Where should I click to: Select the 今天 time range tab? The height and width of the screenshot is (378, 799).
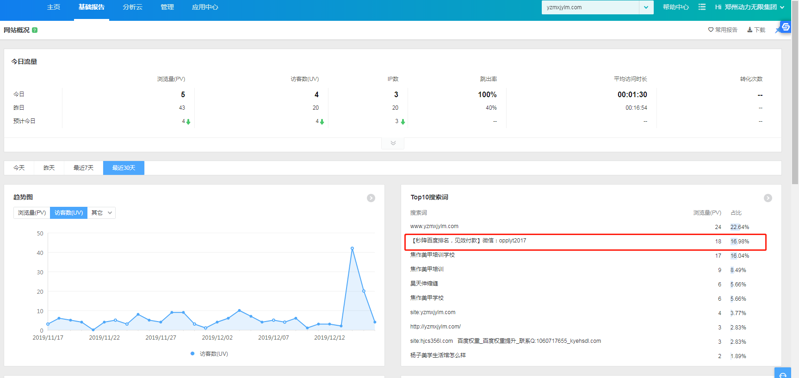[19, 168]
